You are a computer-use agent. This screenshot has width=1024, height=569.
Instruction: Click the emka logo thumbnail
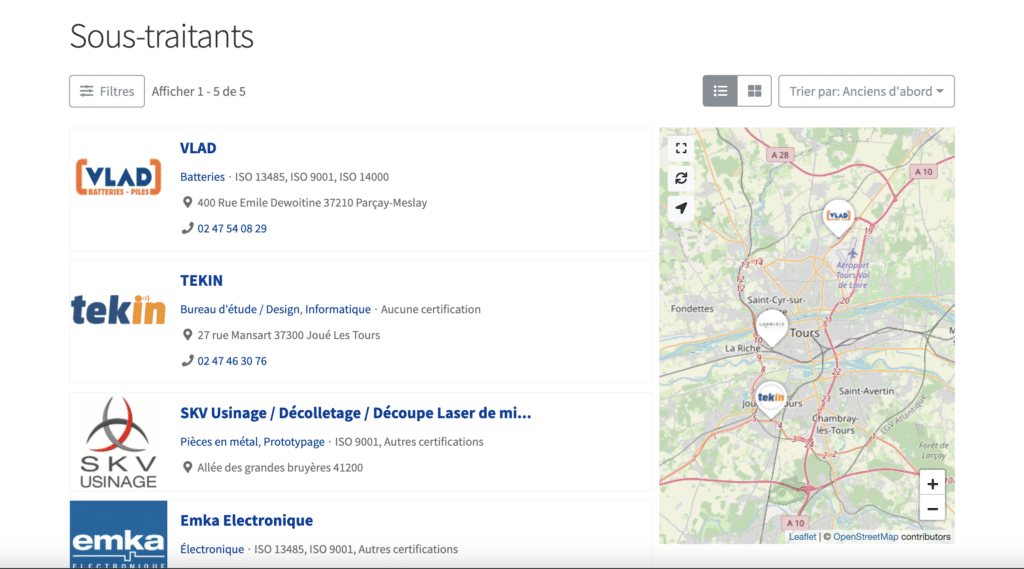[x=118, y=534]
